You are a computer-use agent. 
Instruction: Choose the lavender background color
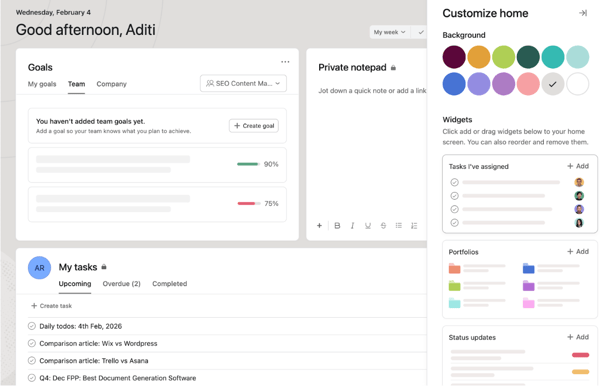(x=479, y=84)
